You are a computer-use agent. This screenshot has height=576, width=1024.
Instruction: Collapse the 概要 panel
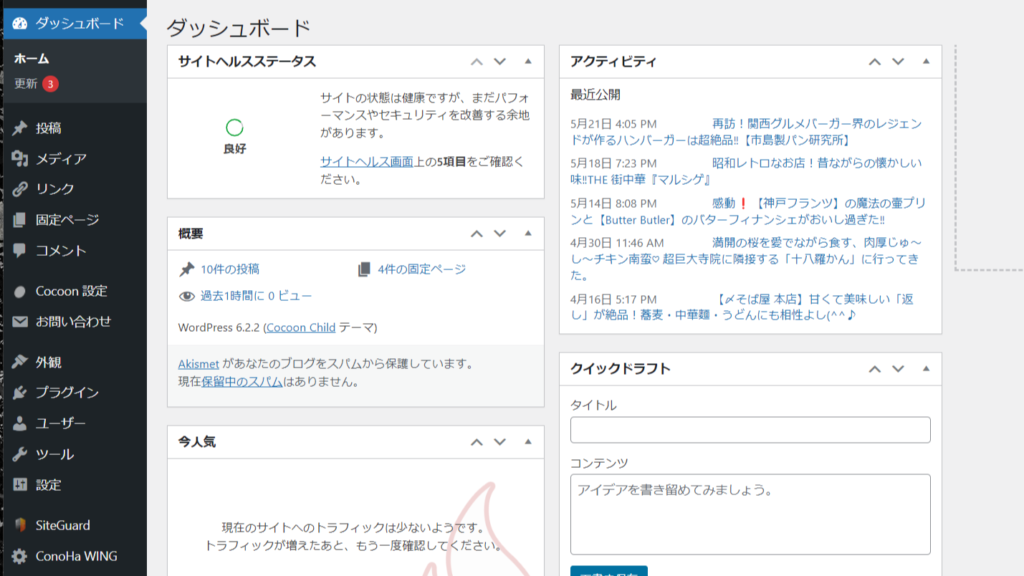click(x=528, y=233)
